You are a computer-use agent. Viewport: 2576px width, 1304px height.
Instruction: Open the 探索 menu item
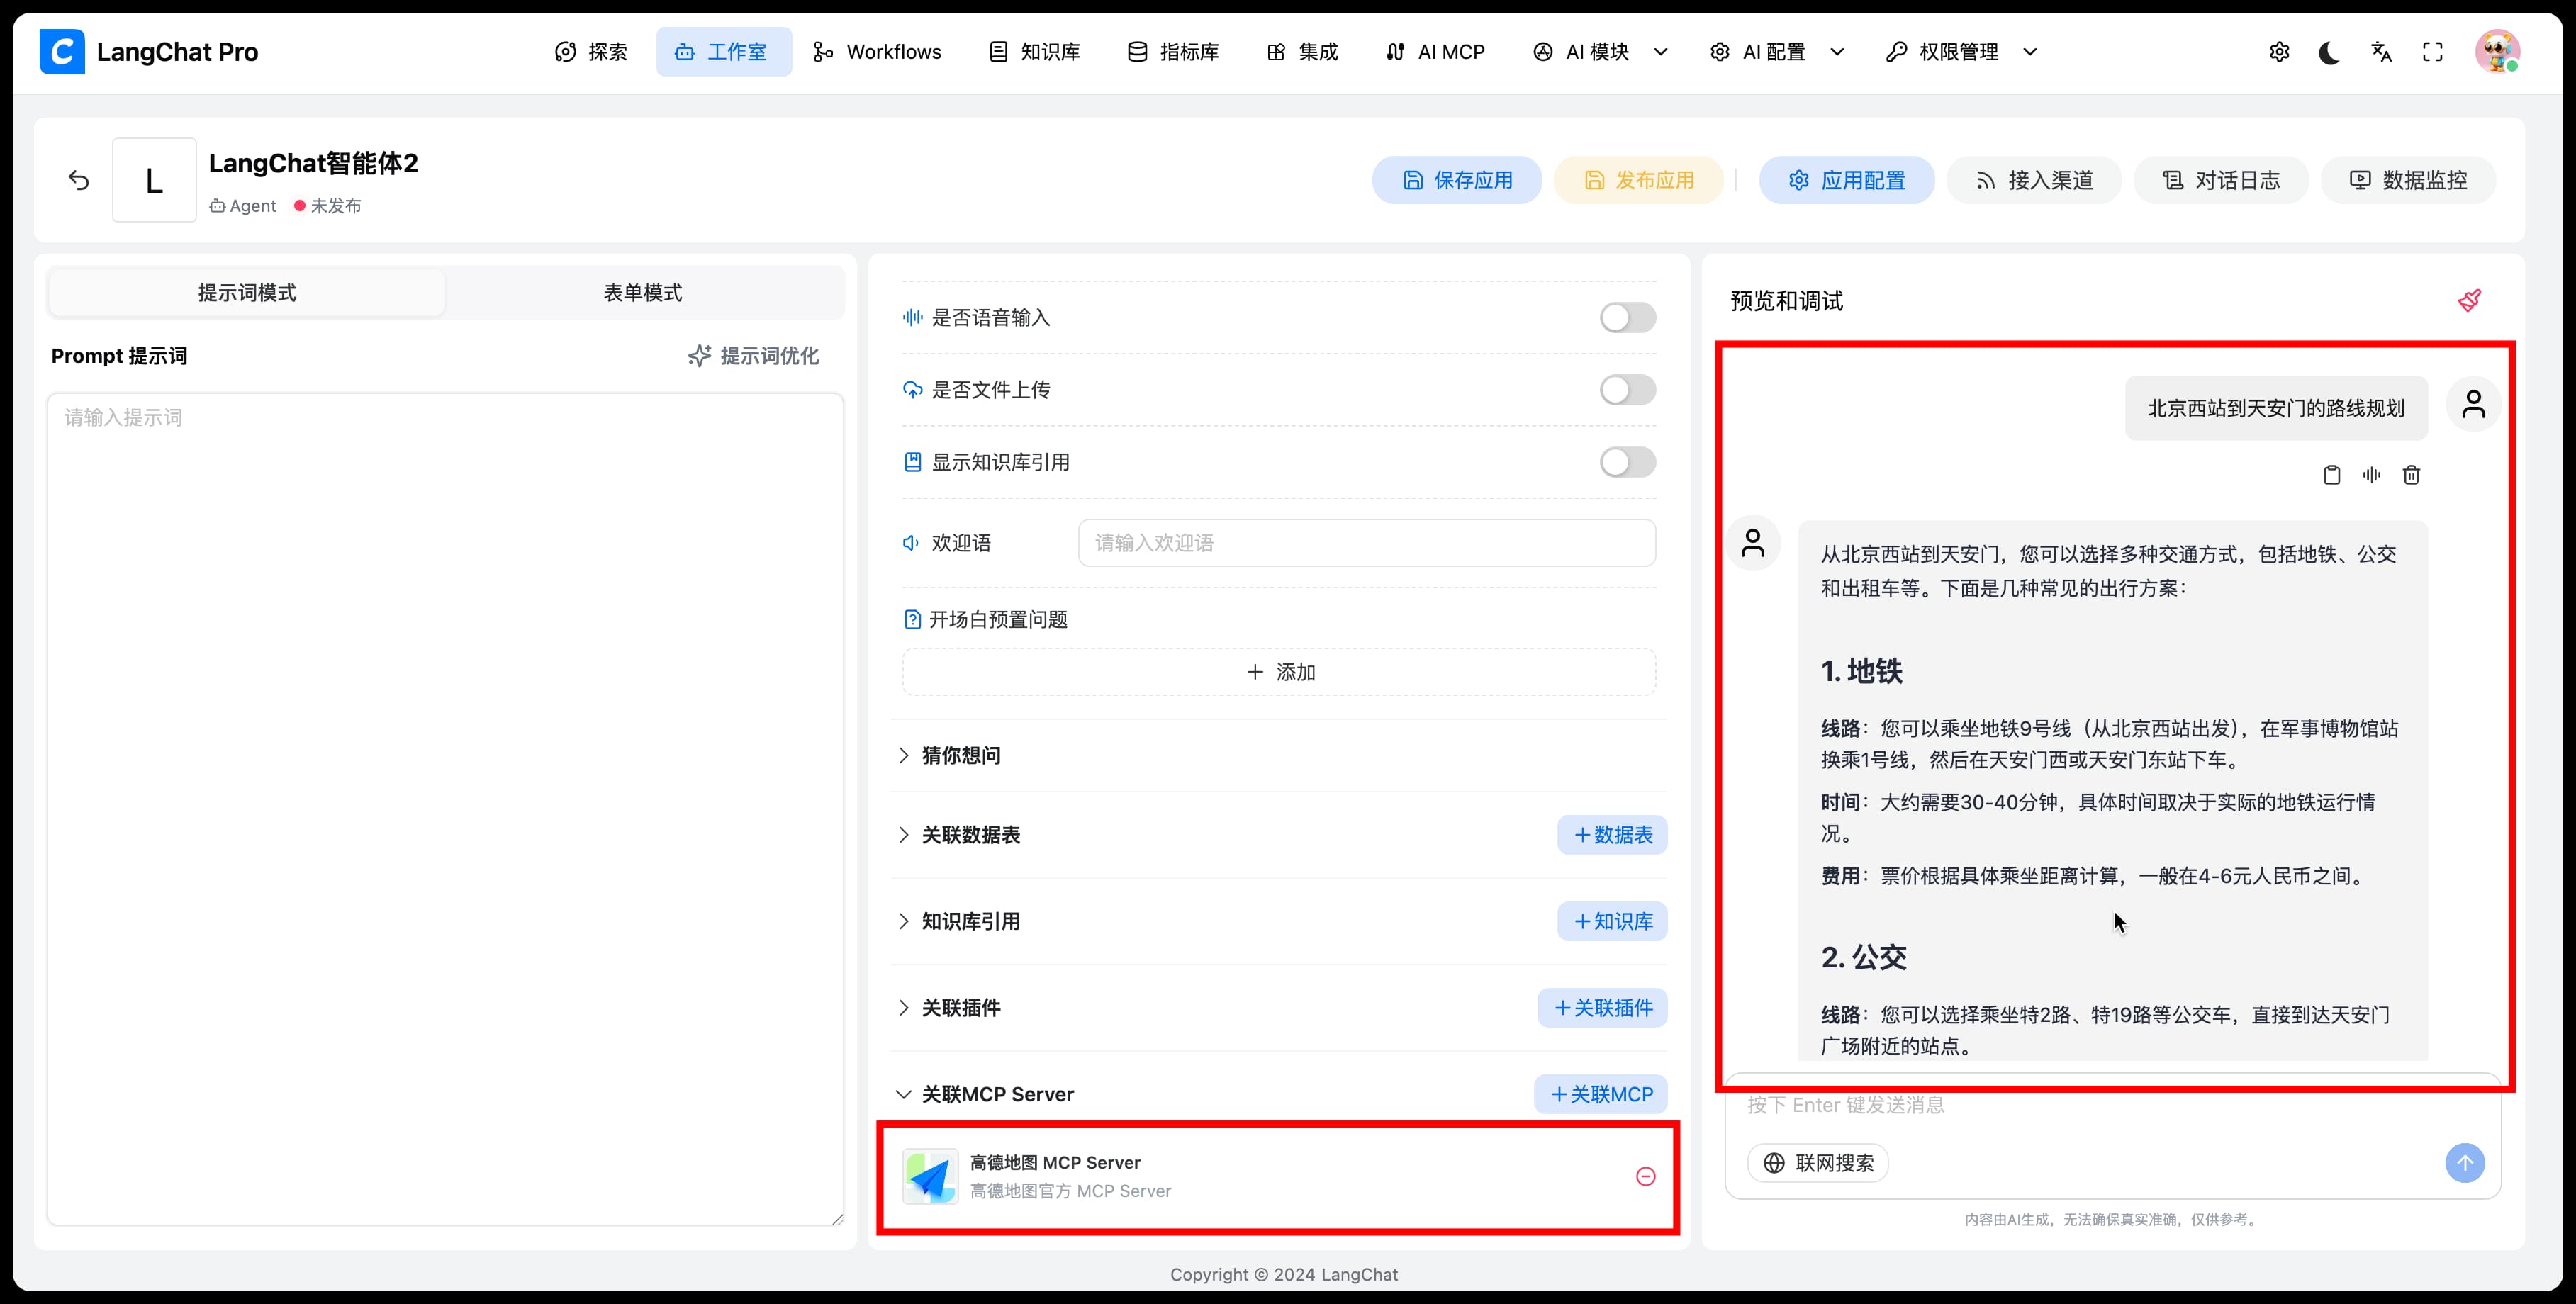[591, 52]
